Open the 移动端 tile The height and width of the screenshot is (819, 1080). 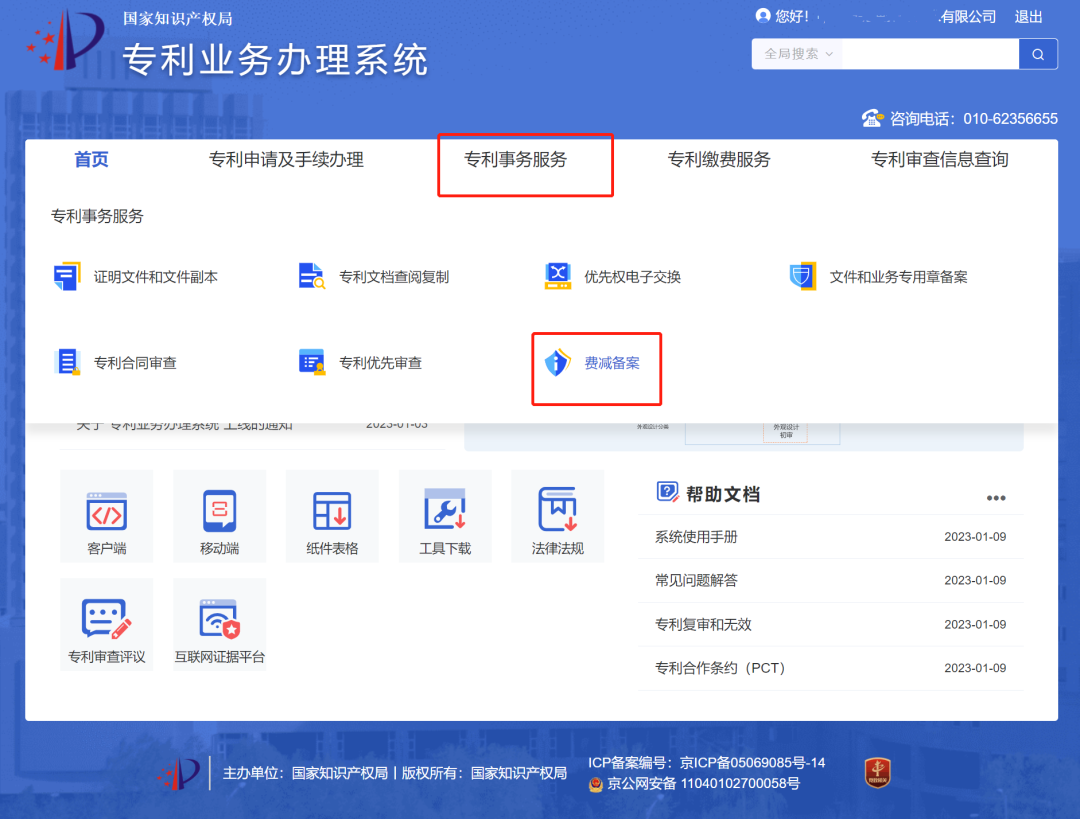(219, 517)
